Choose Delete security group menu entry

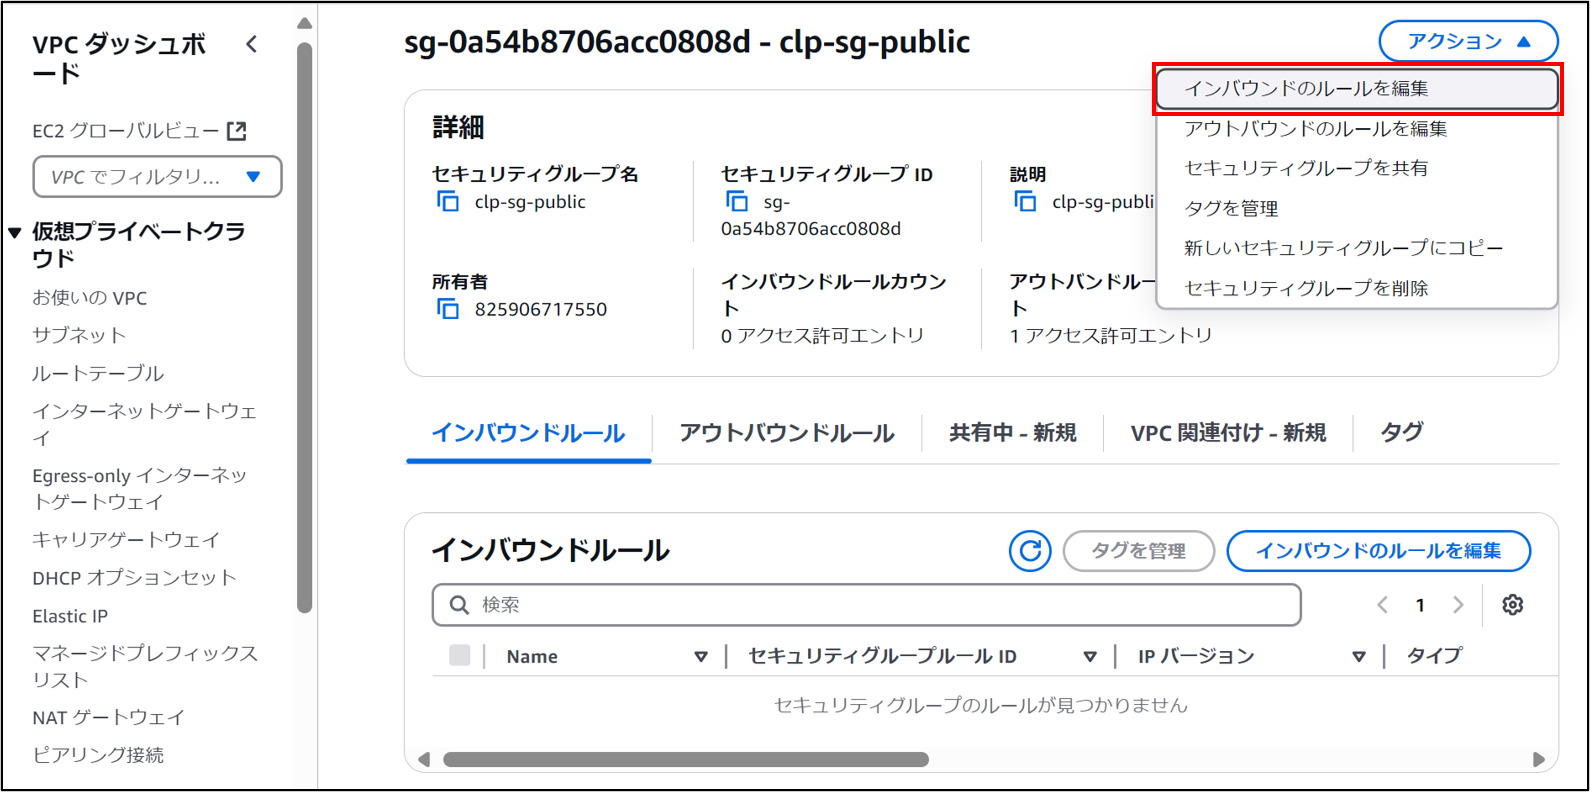click(x=1305, y=288)
